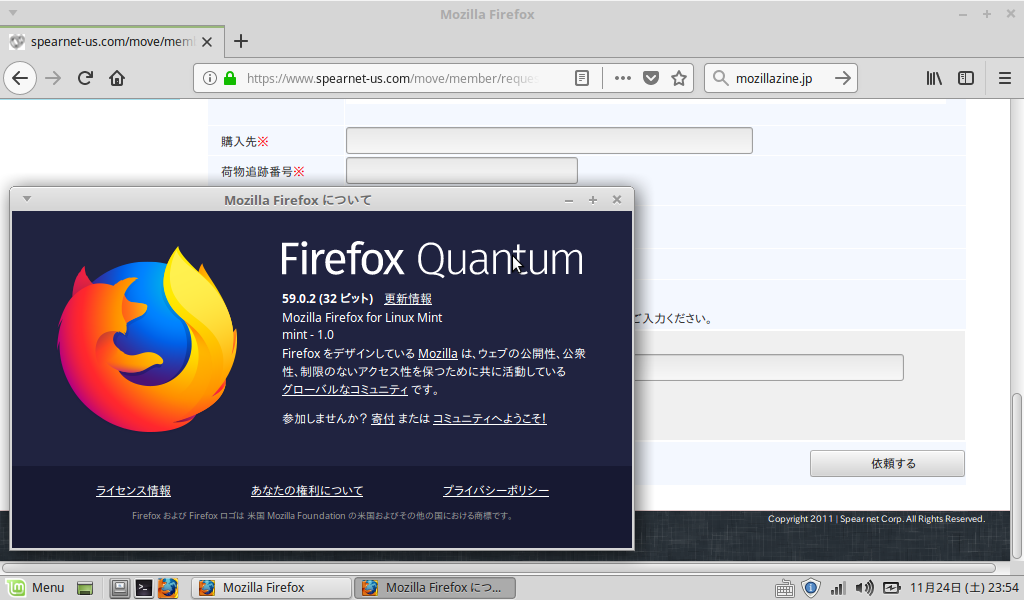Select the spearnet-us.com tab
Viewport: 1024px width, 600px height.
pos(112,41)
